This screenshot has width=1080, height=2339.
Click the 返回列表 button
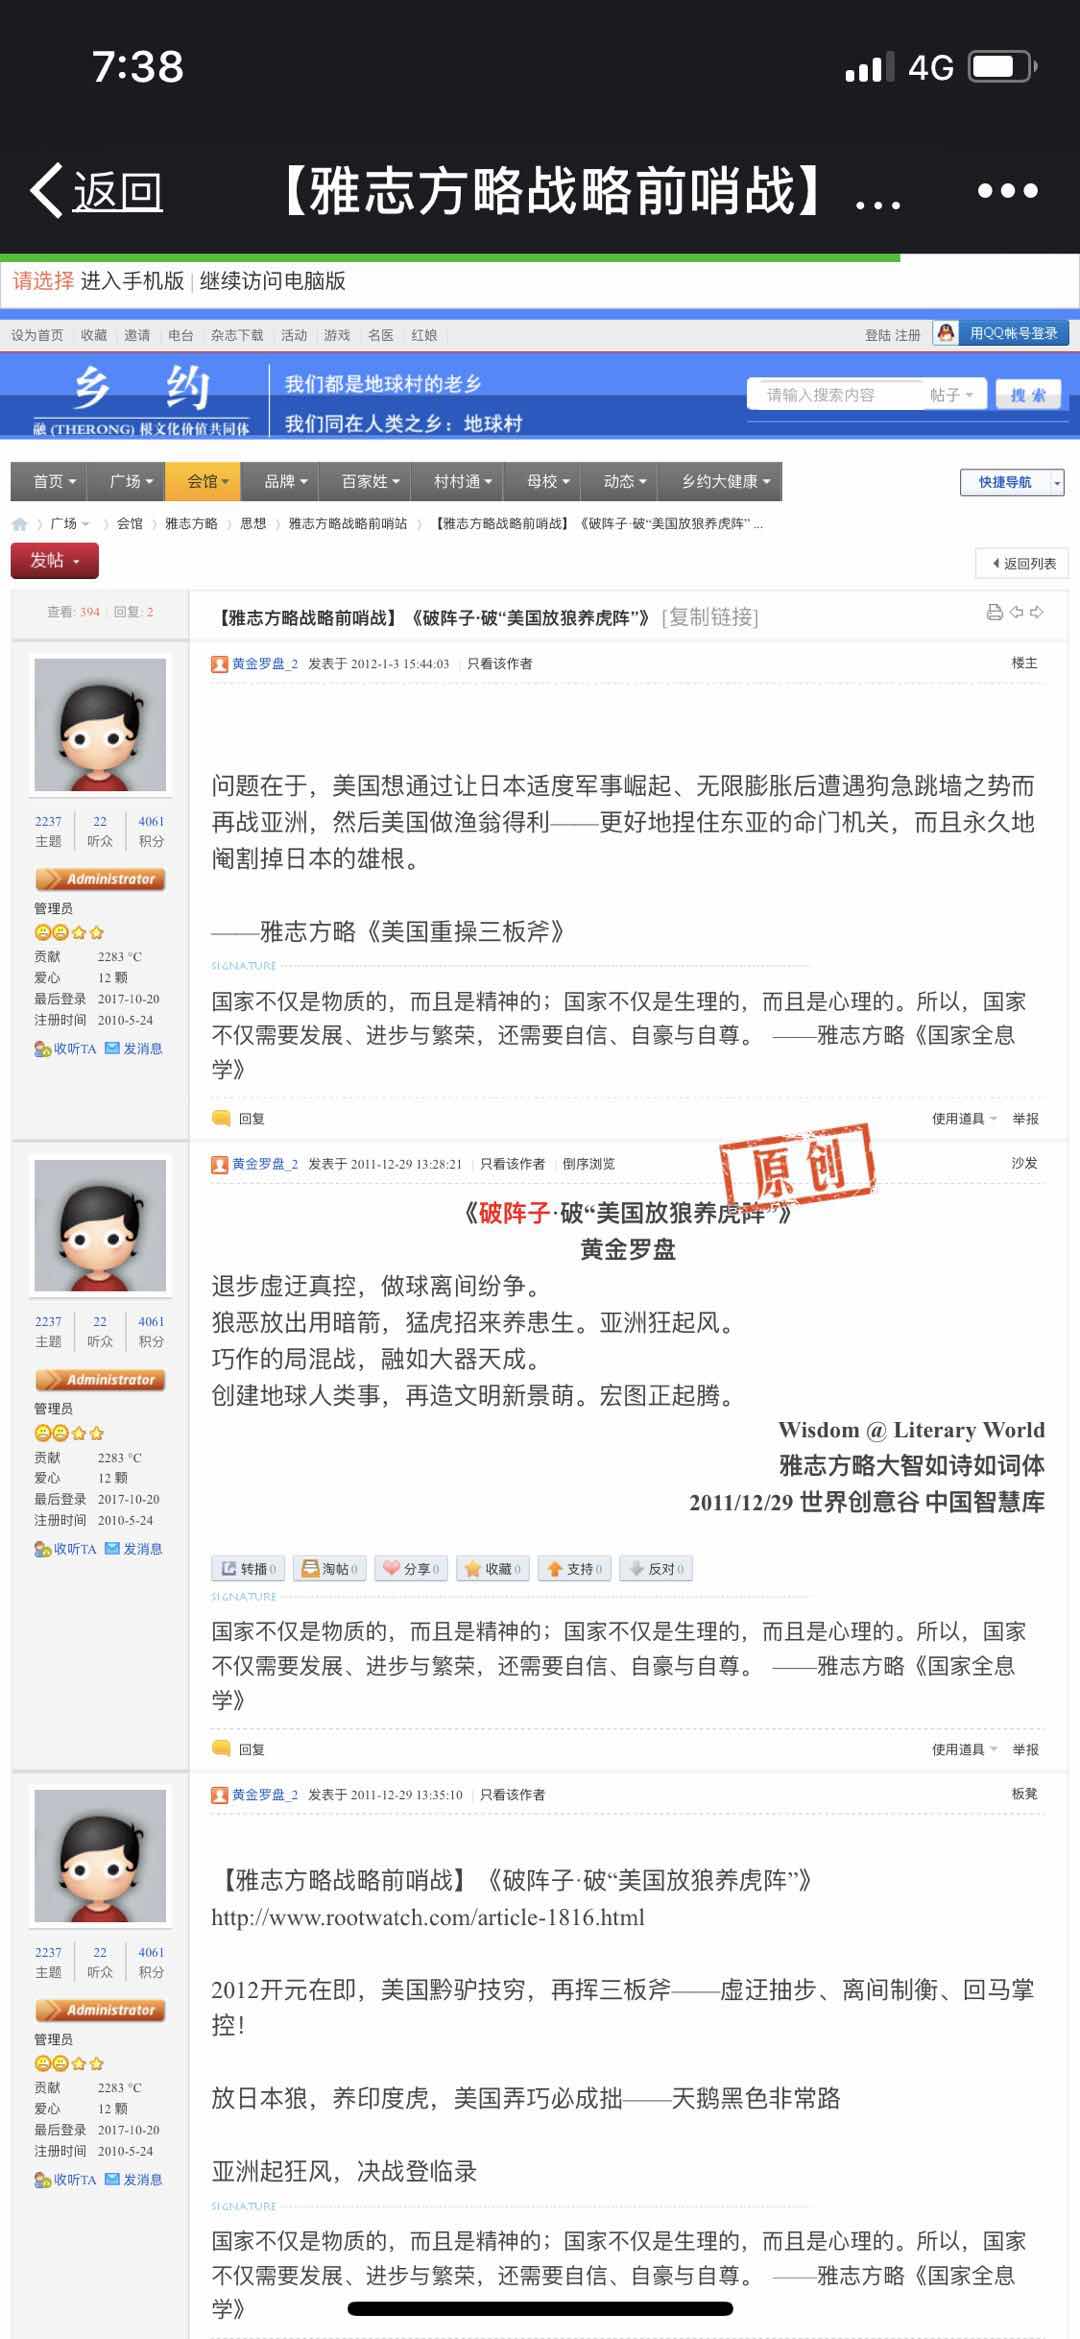tap(1022, 563)
